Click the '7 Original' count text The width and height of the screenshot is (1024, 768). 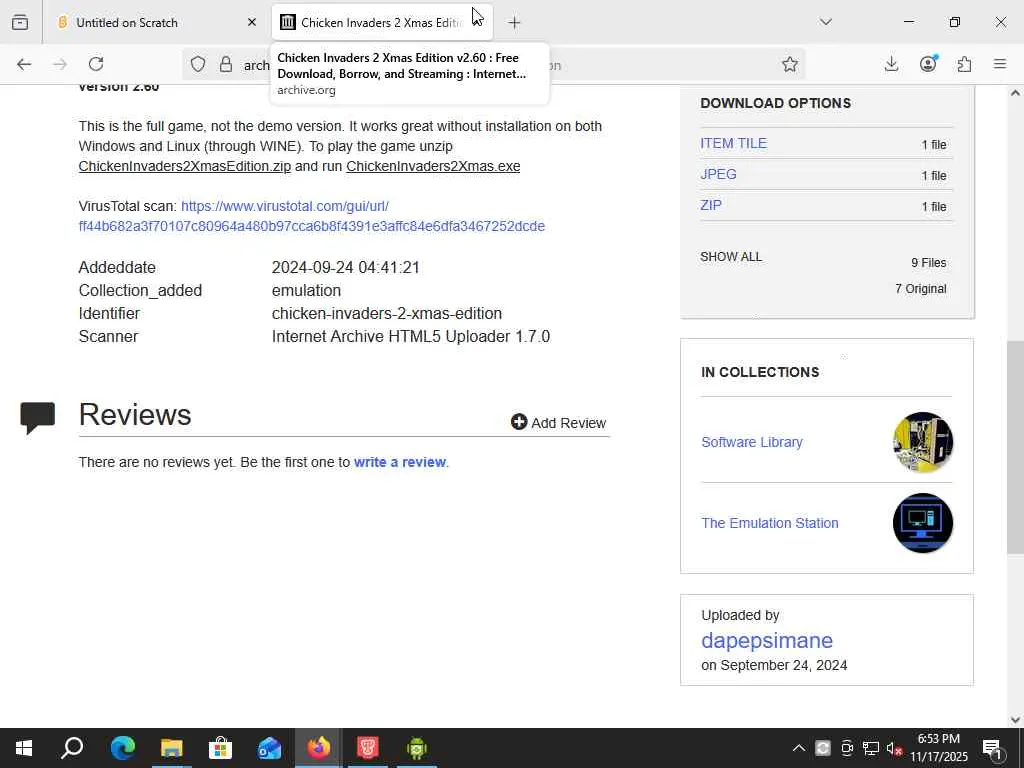pyautogui.click(x=921, y=289)
